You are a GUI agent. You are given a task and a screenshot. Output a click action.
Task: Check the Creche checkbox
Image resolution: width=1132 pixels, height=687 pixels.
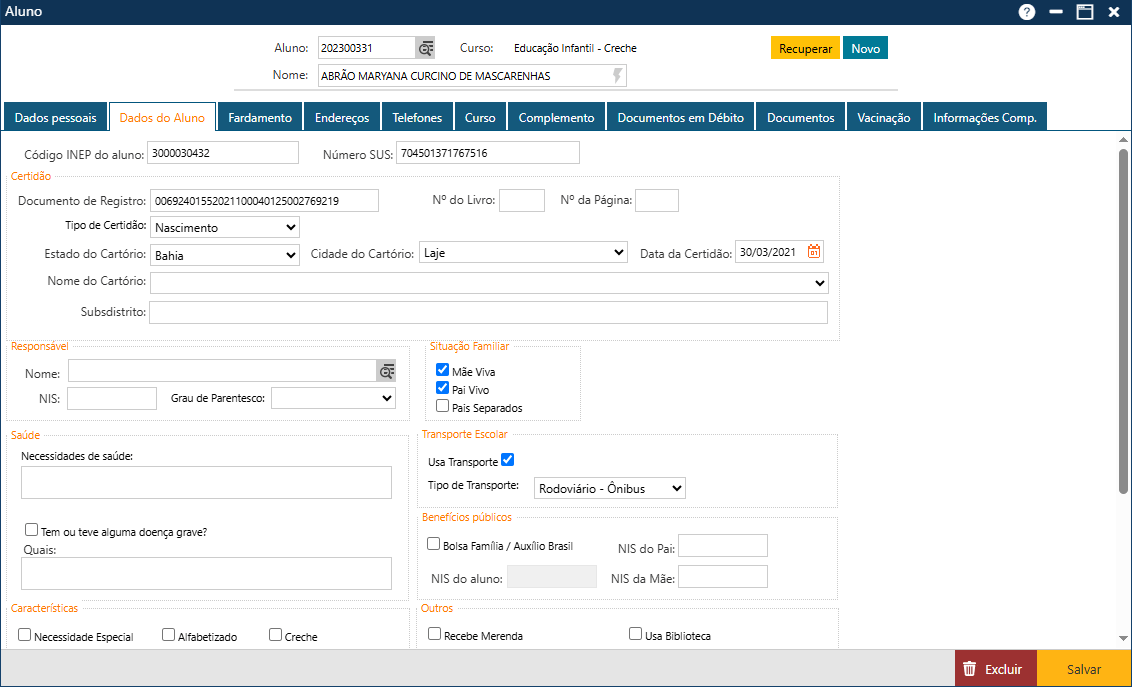click(275, 635)
